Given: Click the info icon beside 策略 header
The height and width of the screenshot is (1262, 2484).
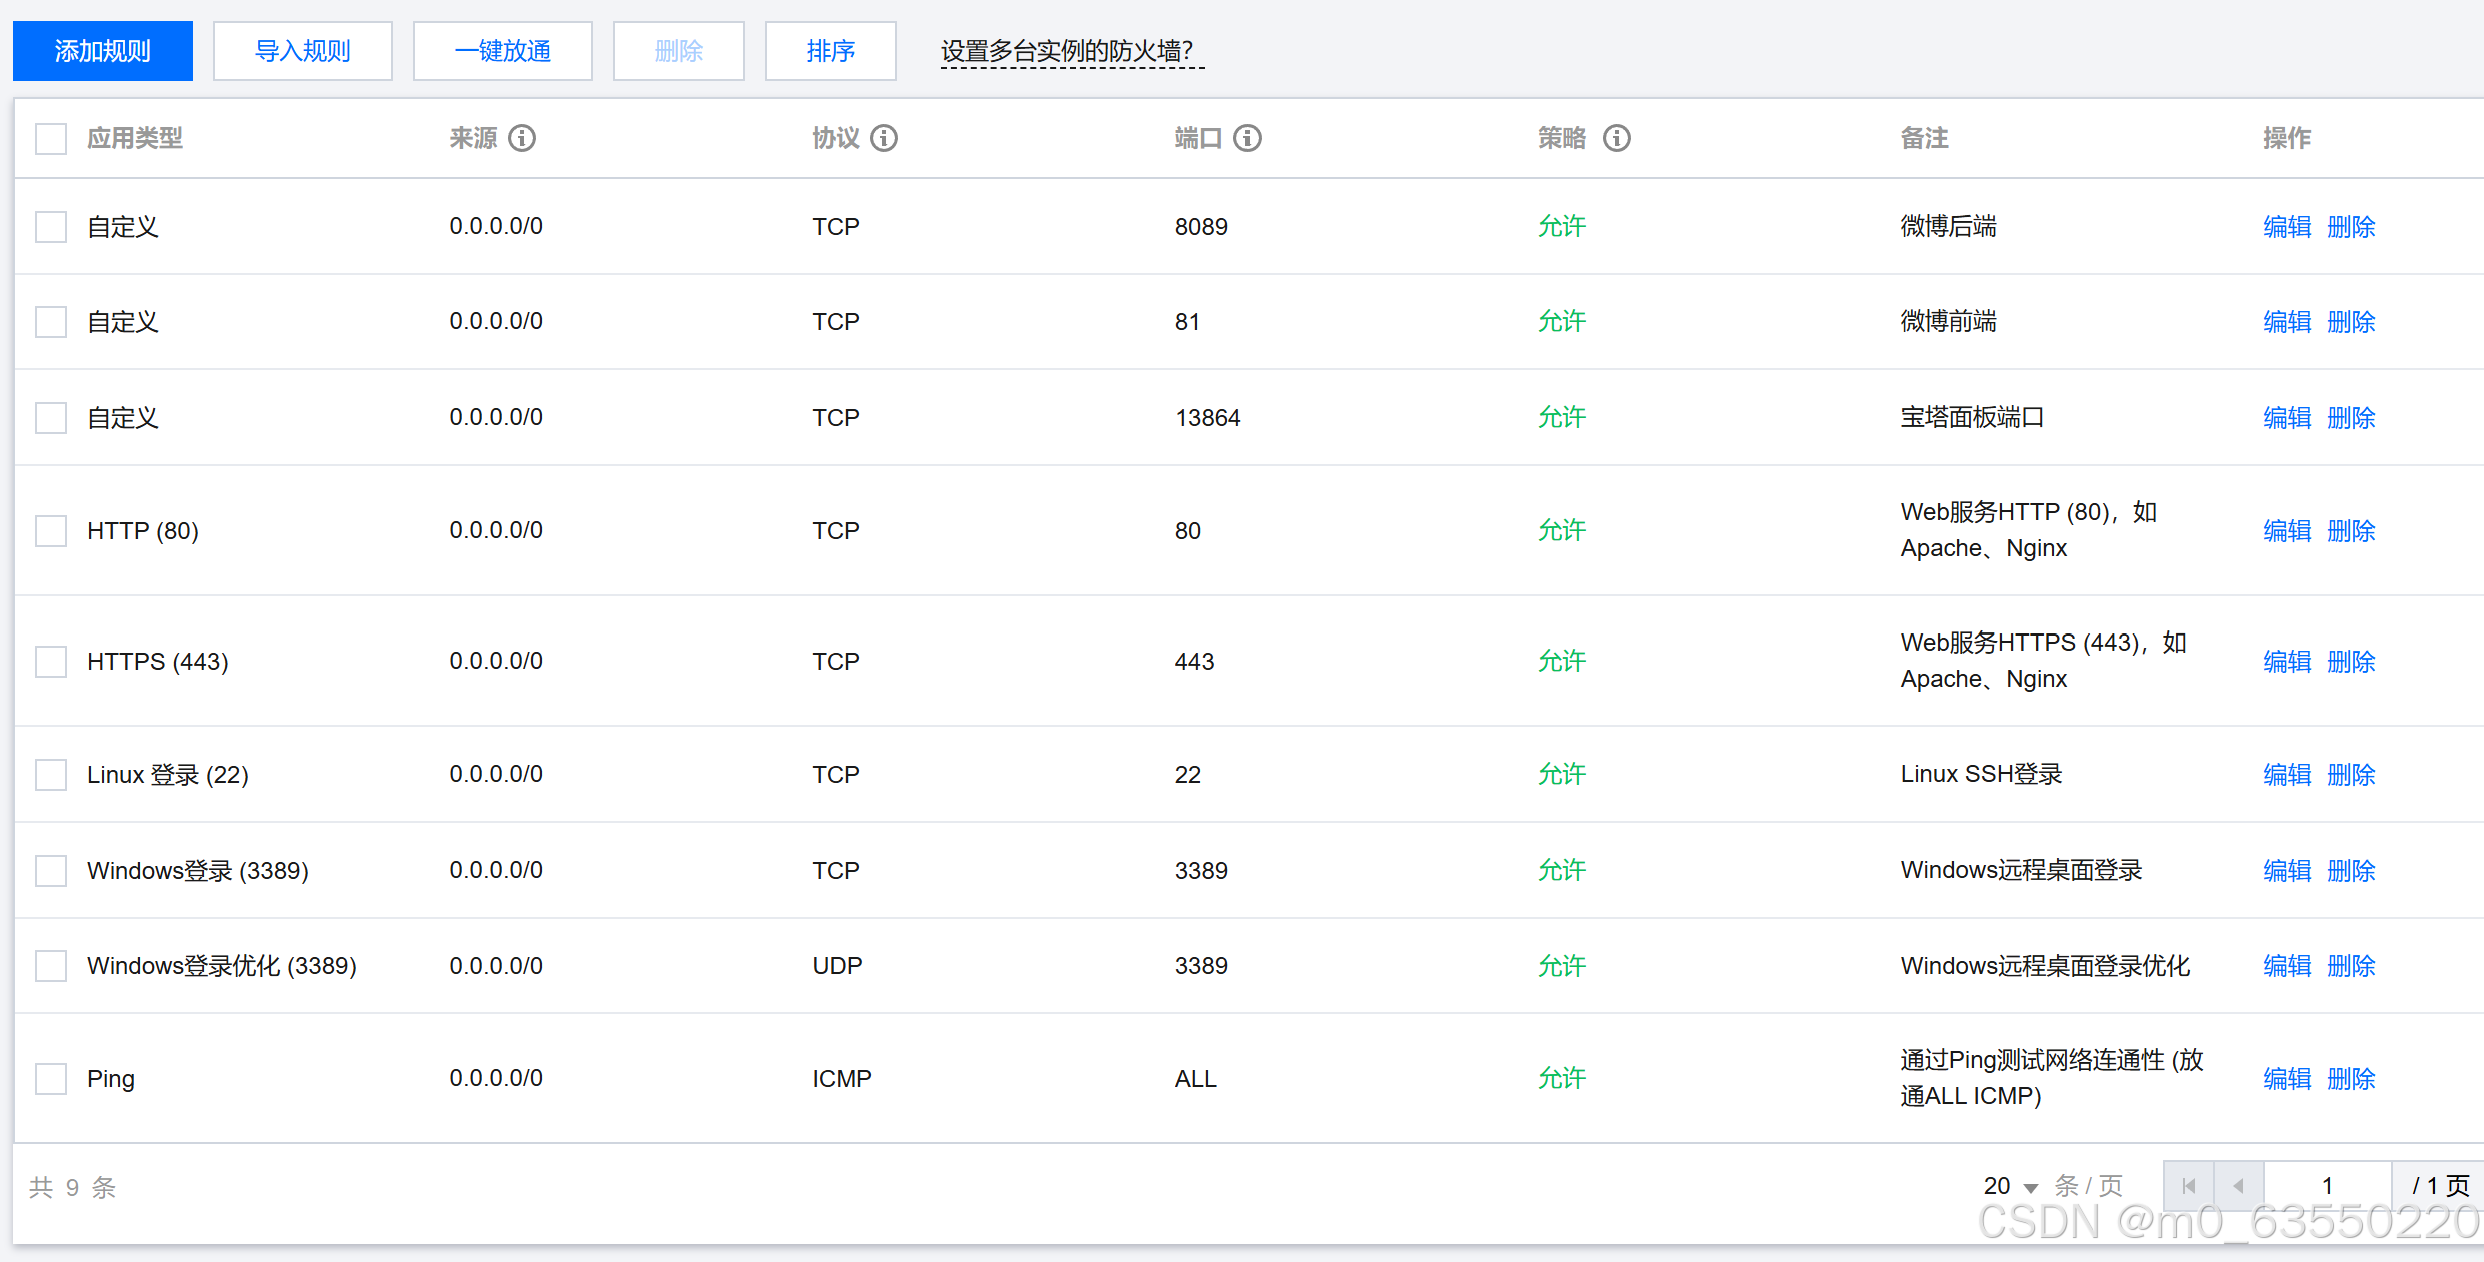Looking at the screenshot, I should pyautogui.click(x=1617, y=138).
